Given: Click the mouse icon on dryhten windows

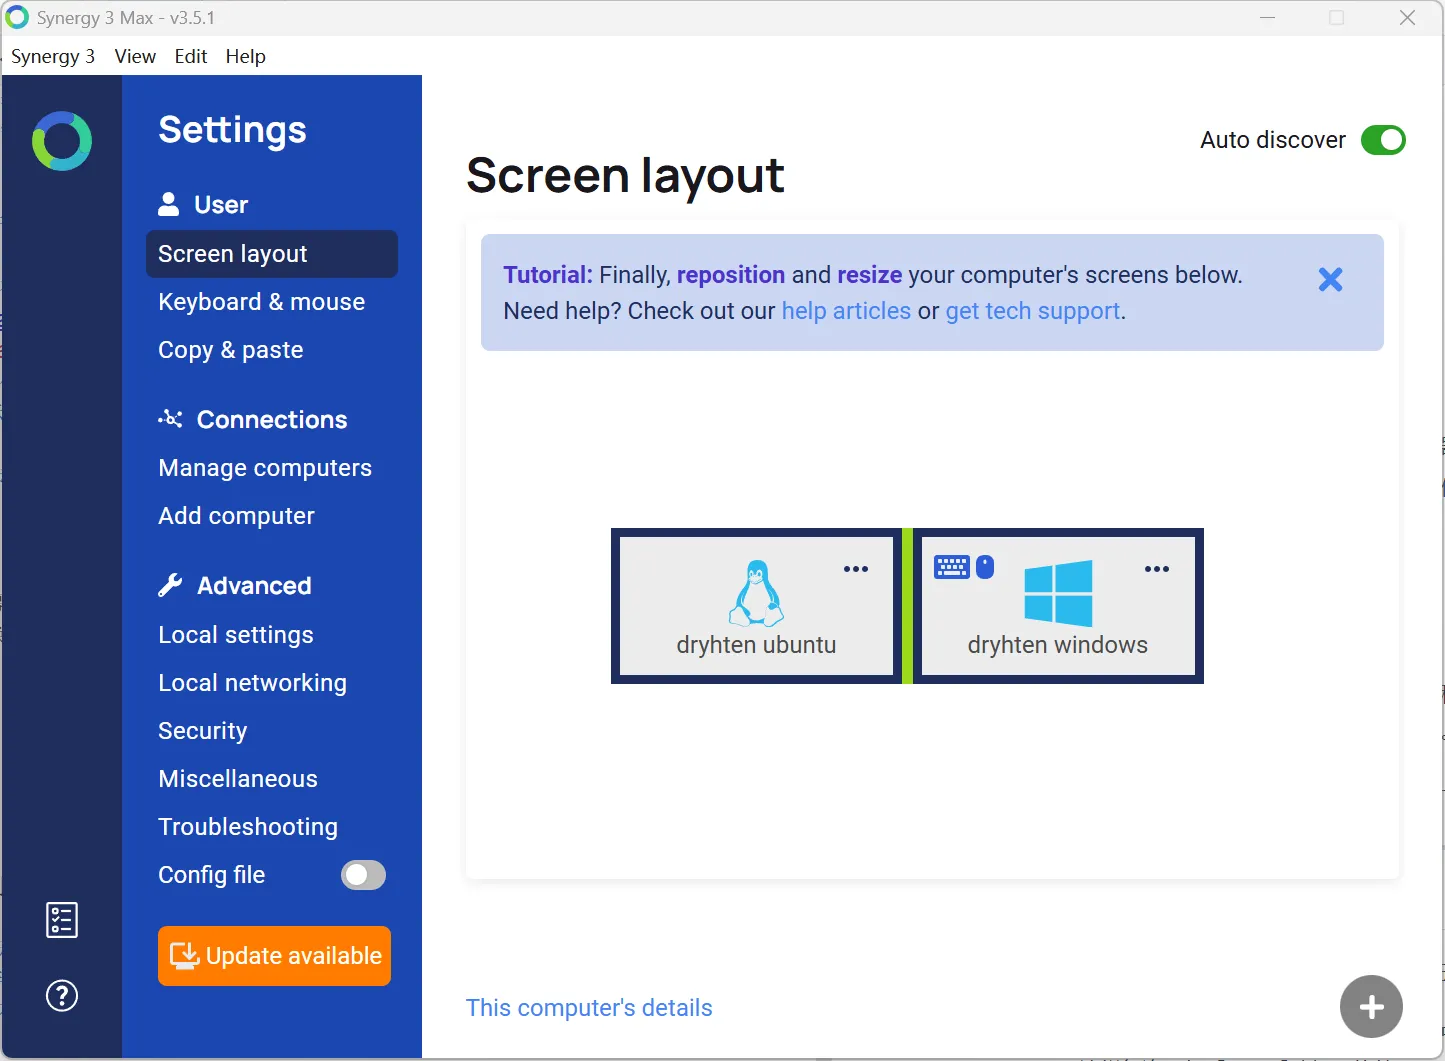Looking at the screenshot, I should (985, 568).
